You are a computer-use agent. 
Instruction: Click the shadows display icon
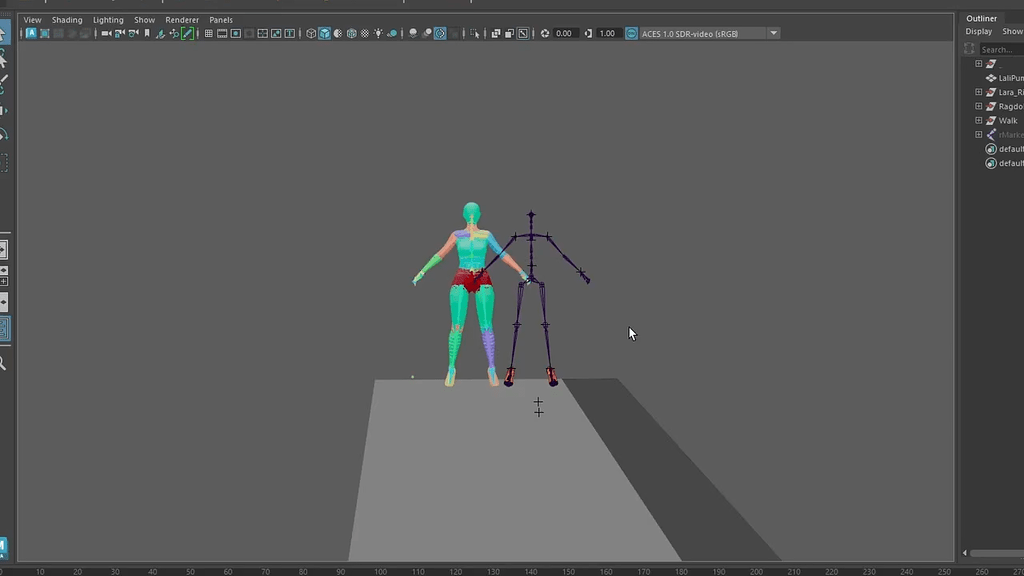pos(392,33)
